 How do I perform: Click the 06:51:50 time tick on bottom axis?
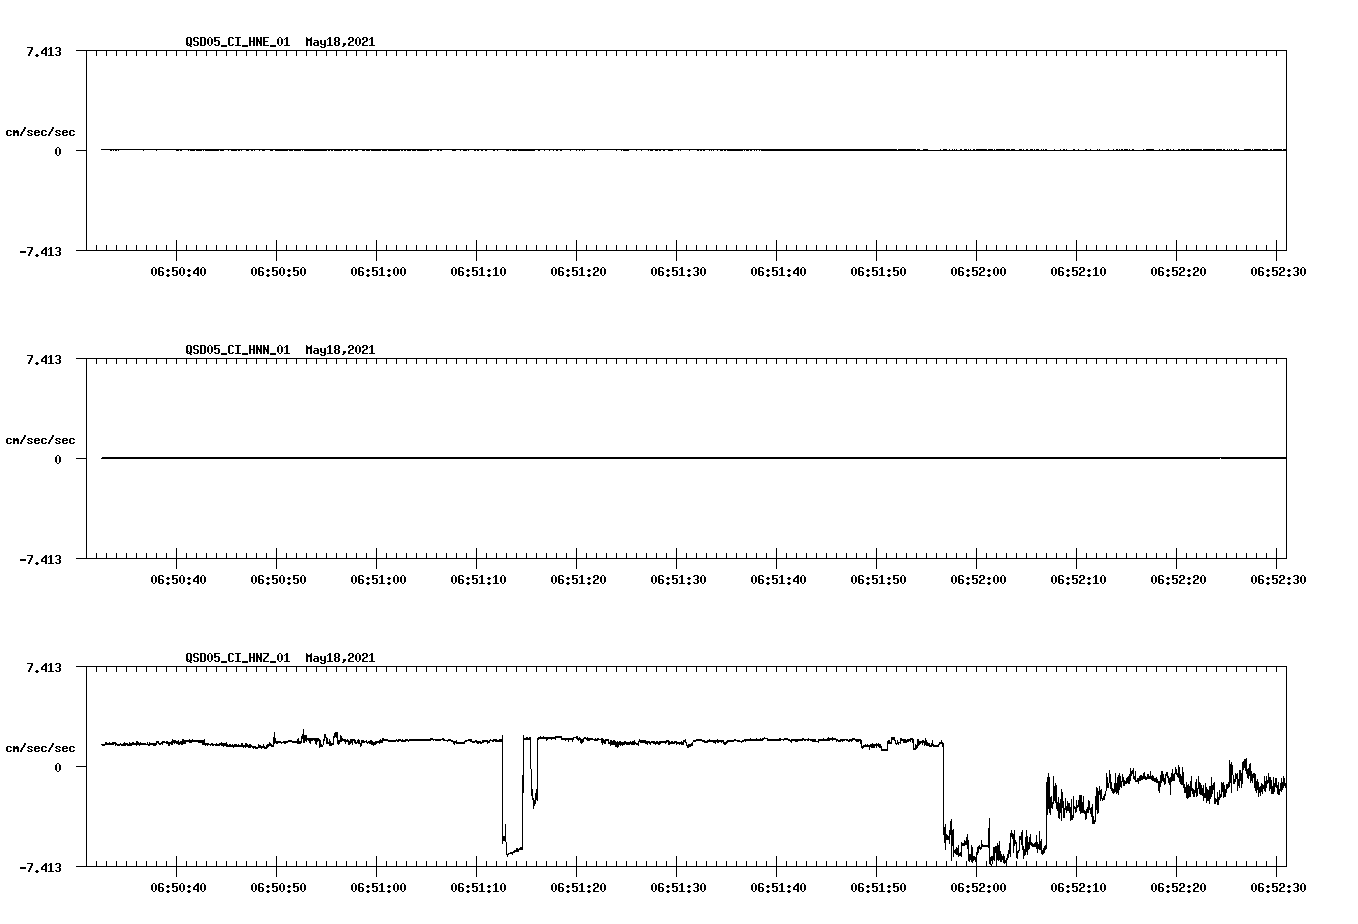pos(879,885)
